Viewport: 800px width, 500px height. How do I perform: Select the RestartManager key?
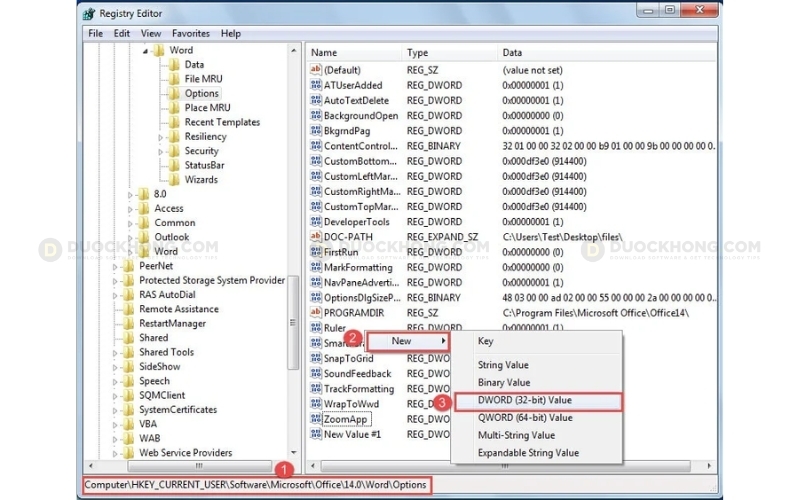(172, 323)
